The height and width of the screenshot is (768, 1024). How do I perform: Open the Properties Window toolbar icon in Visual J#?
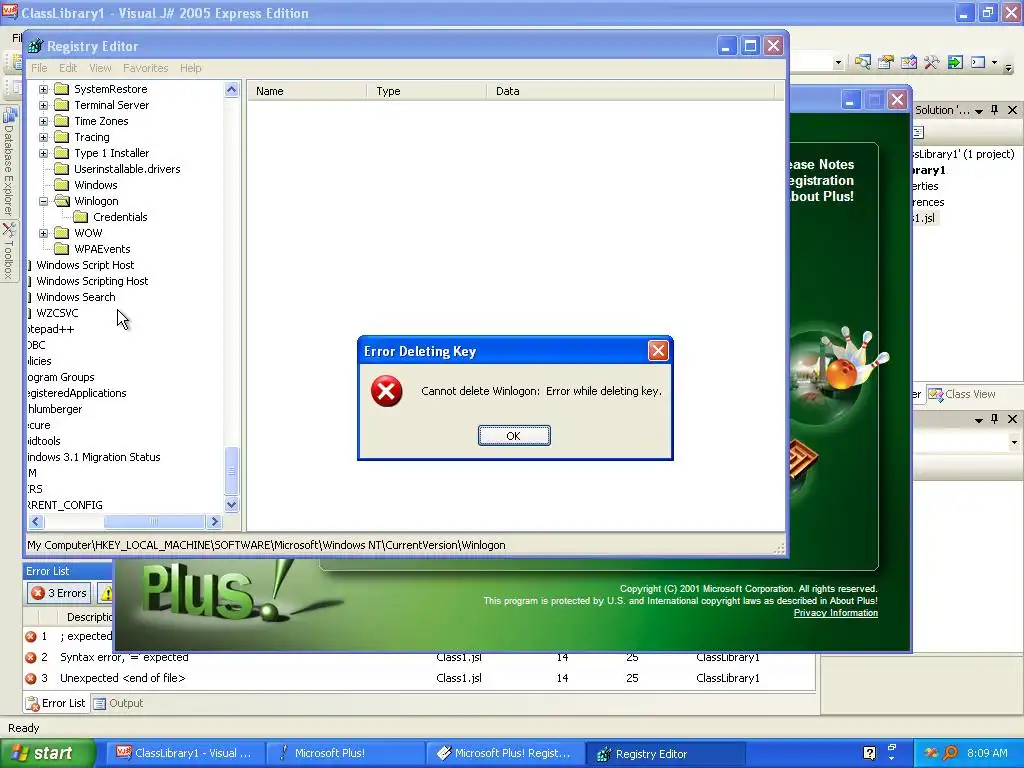tap(886, 62)
